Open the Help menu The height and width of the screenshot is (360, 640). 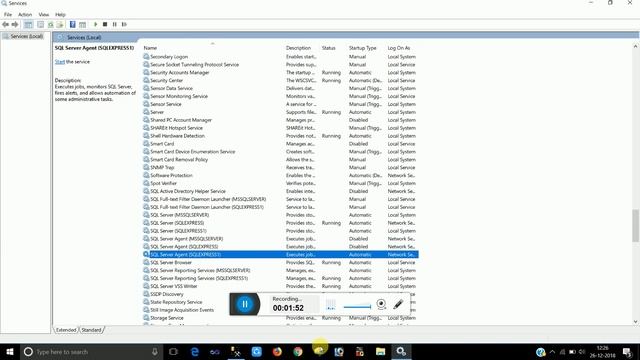pos(60,14)
